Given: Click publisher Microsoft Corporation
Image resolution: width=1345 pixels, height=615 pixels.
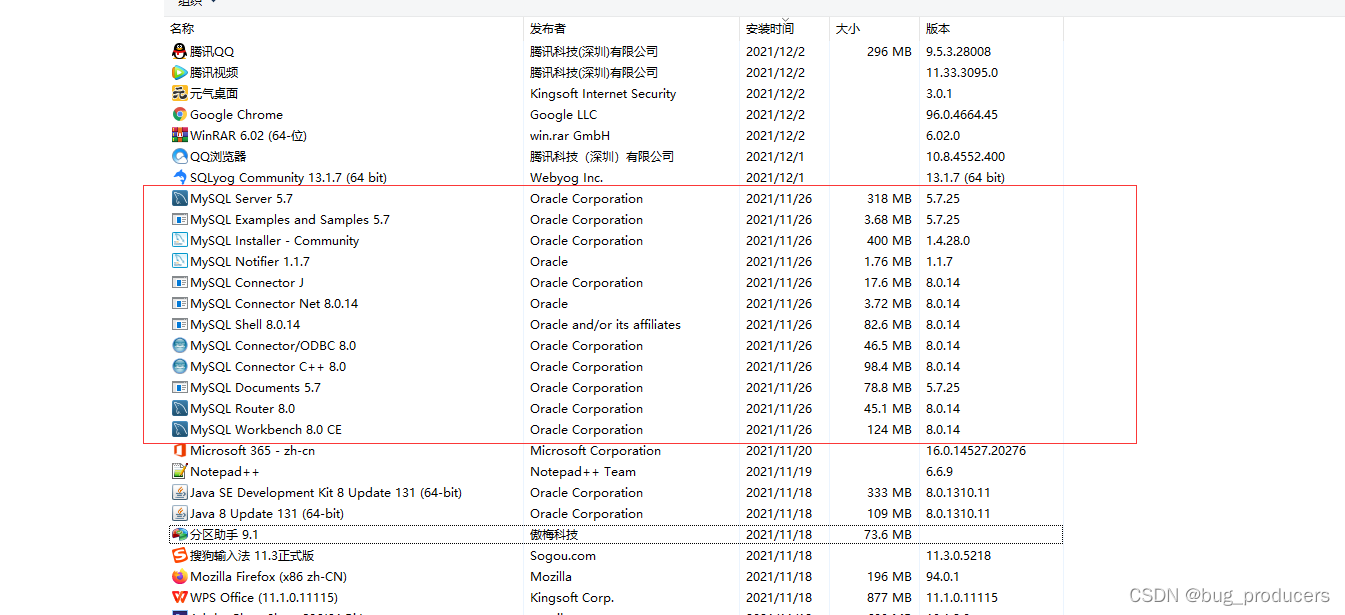Looking at the screenshot, I should 596,450.
